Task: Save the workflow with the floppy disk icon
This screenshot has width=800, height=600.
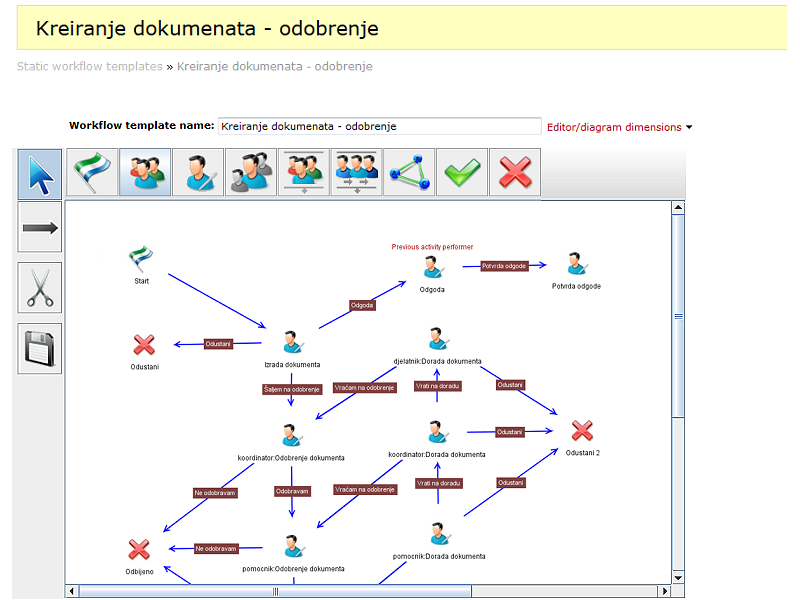Action: pos(40,348)
